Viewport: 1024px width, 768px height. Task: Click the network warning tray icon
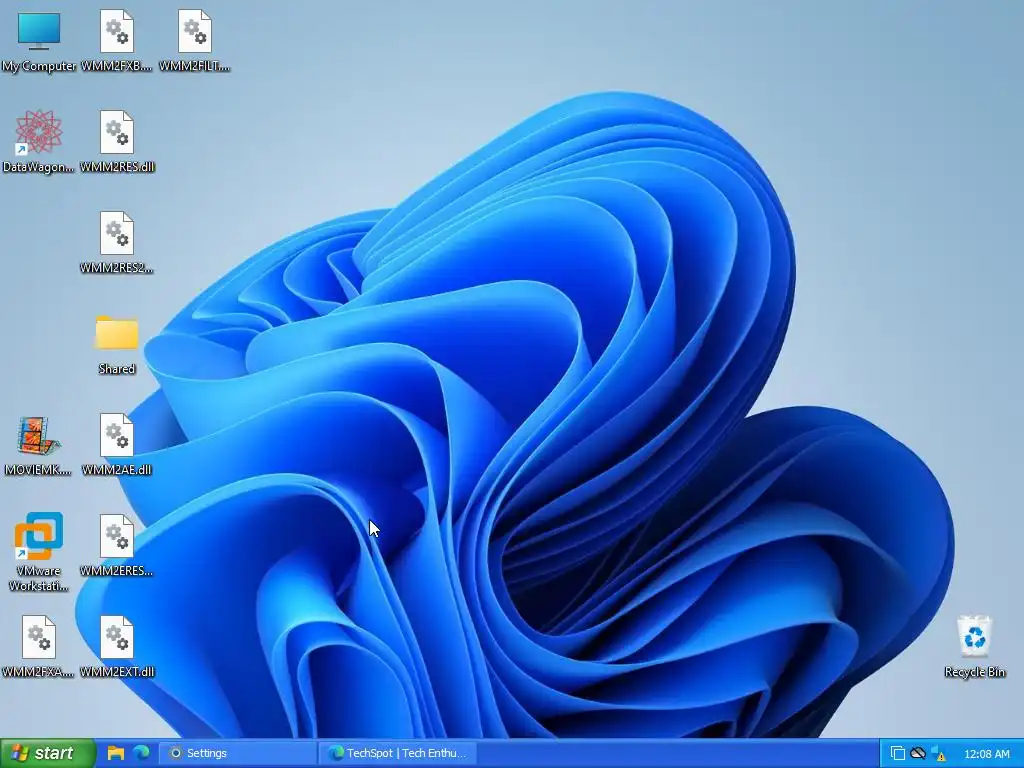[939, 754]
